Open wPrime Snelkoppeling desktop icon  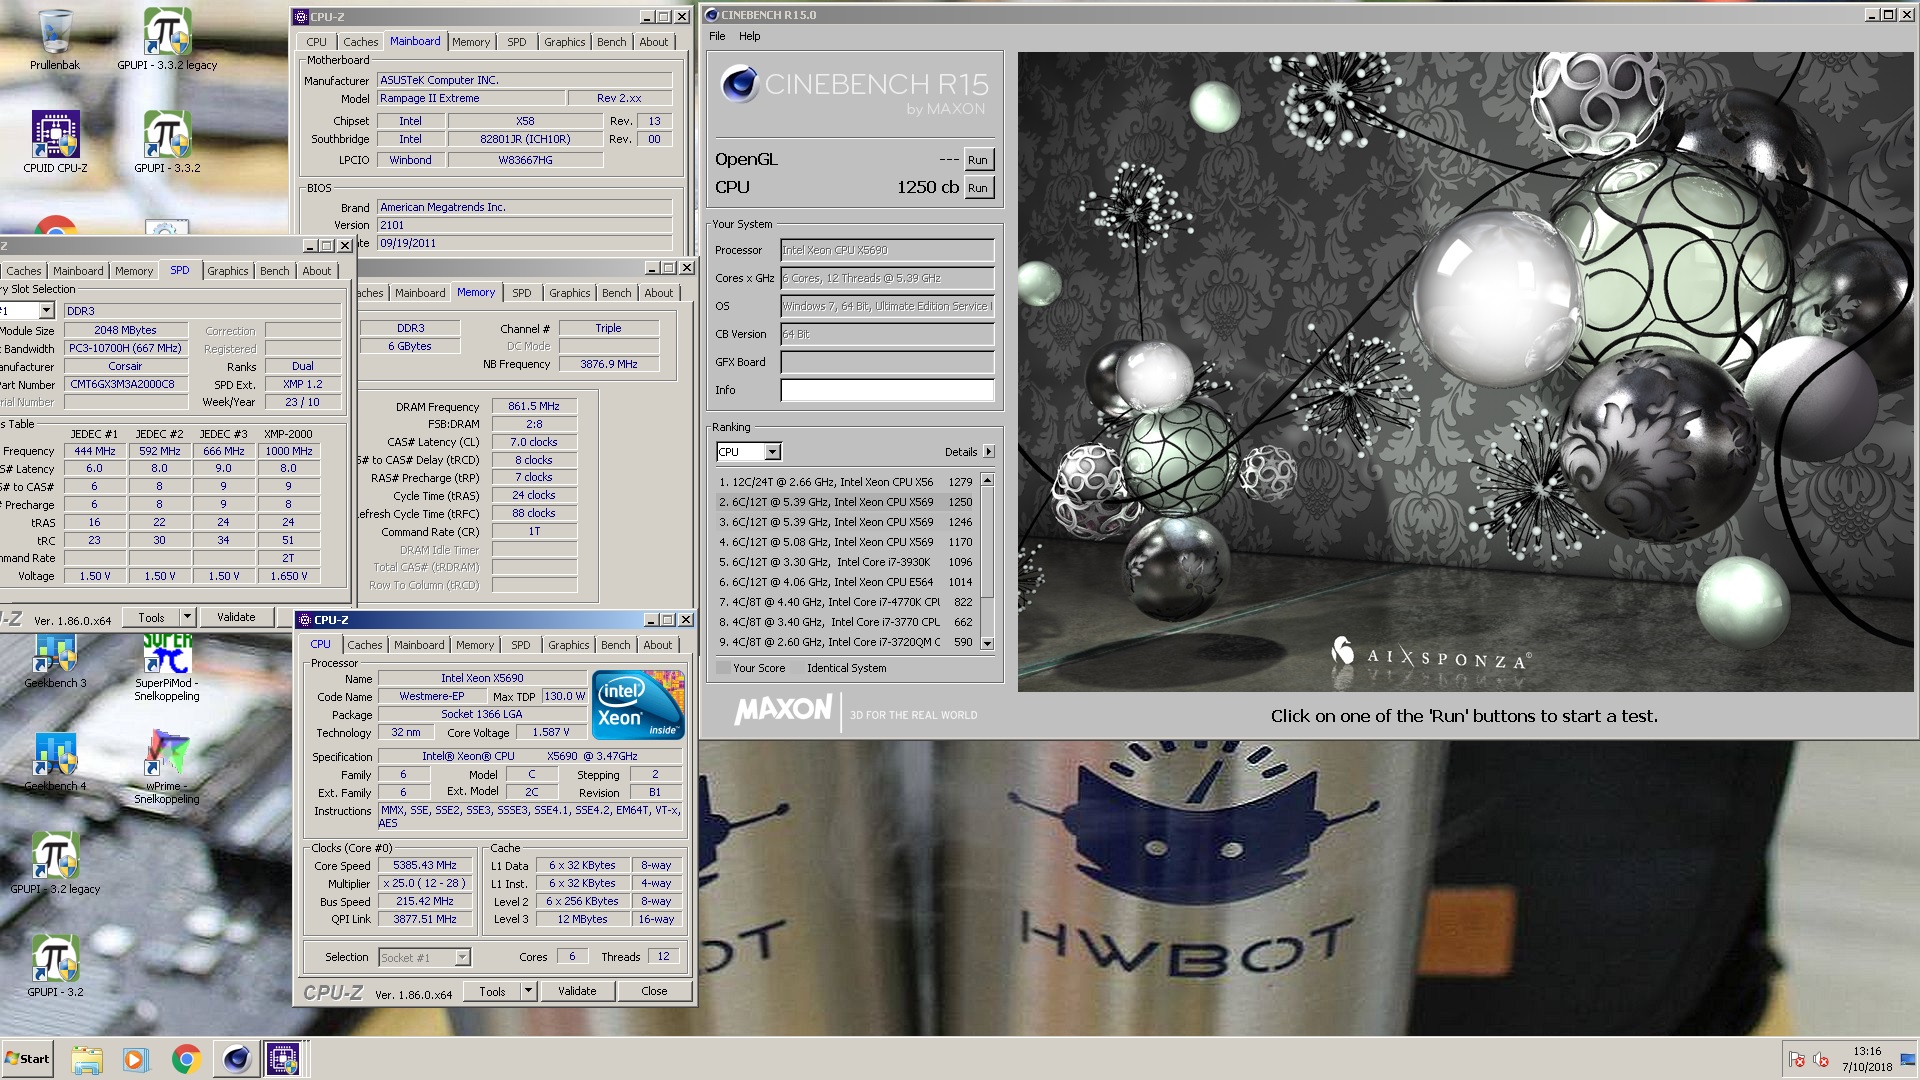coord(167,768)
